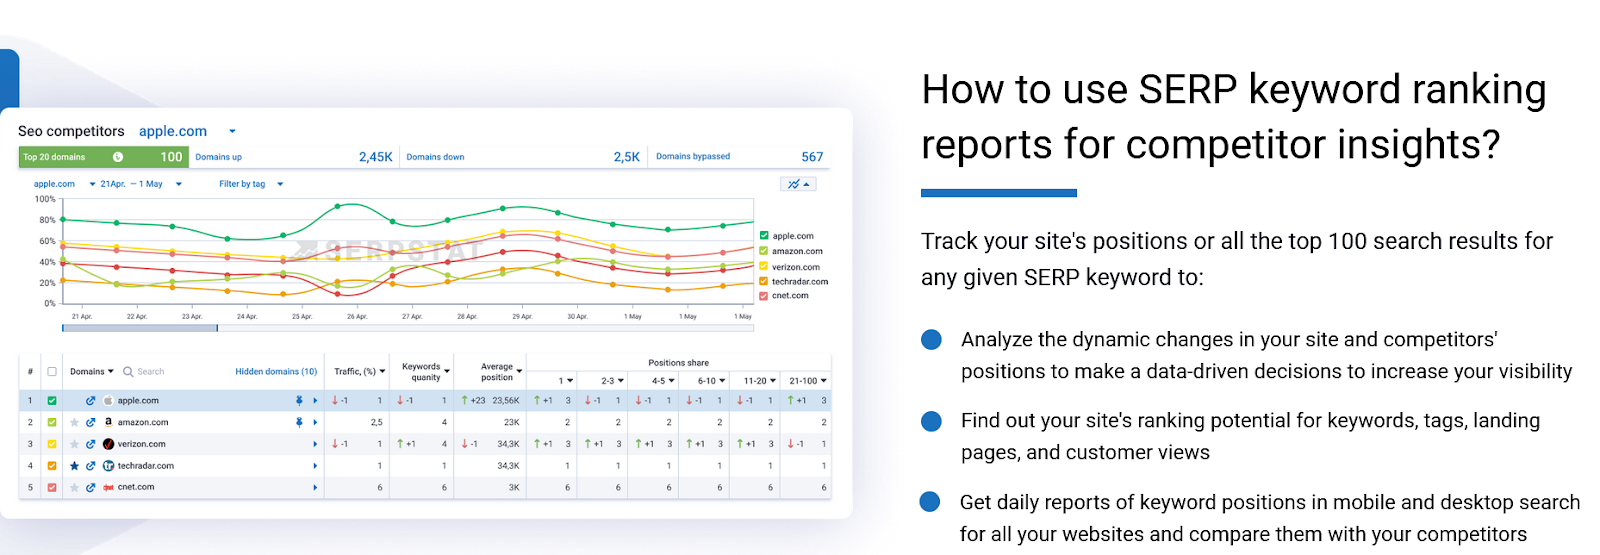The height and width of the screenshot is (555, 1600).
Task: Click the search magnifier icon
Action: click(x=128, y=372)
